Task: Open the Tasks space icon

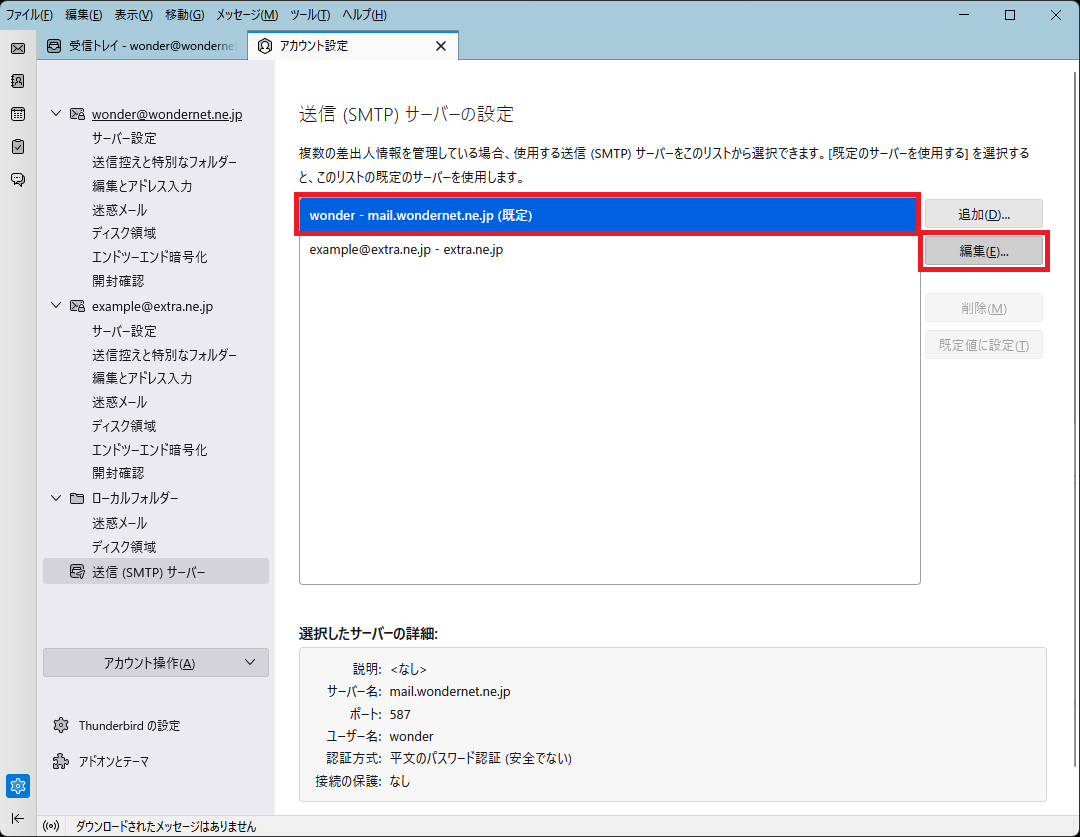Action: coord(18,147)
